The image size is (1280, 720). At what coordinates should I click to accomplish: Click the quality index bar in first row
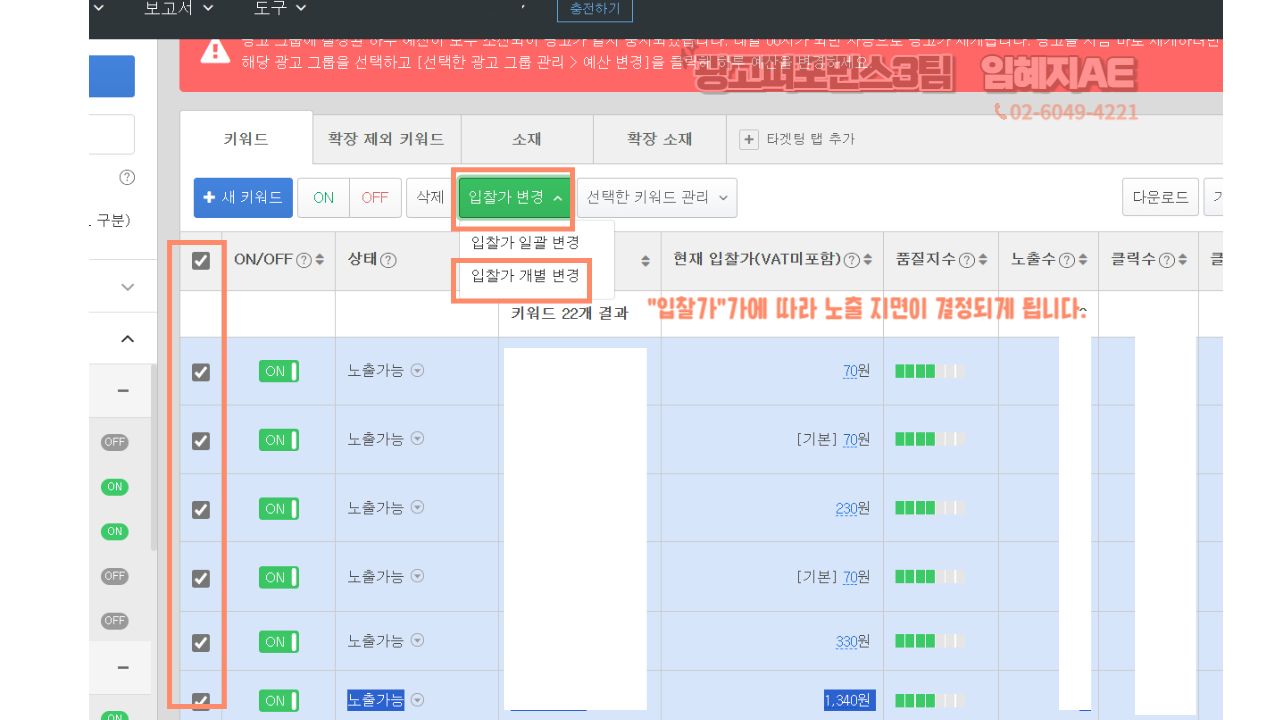[x=929, y=371]
